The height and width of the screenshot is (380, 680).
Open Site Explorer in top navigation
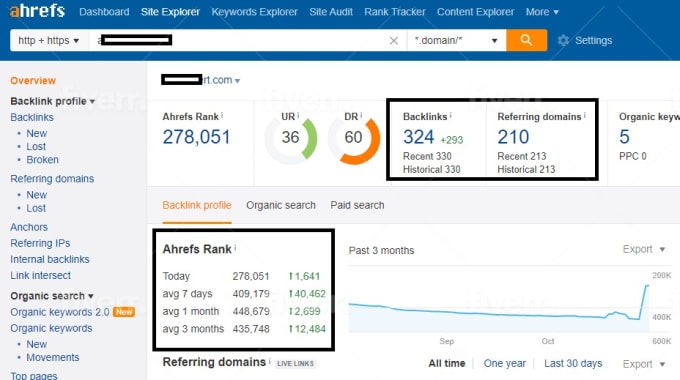170,12
